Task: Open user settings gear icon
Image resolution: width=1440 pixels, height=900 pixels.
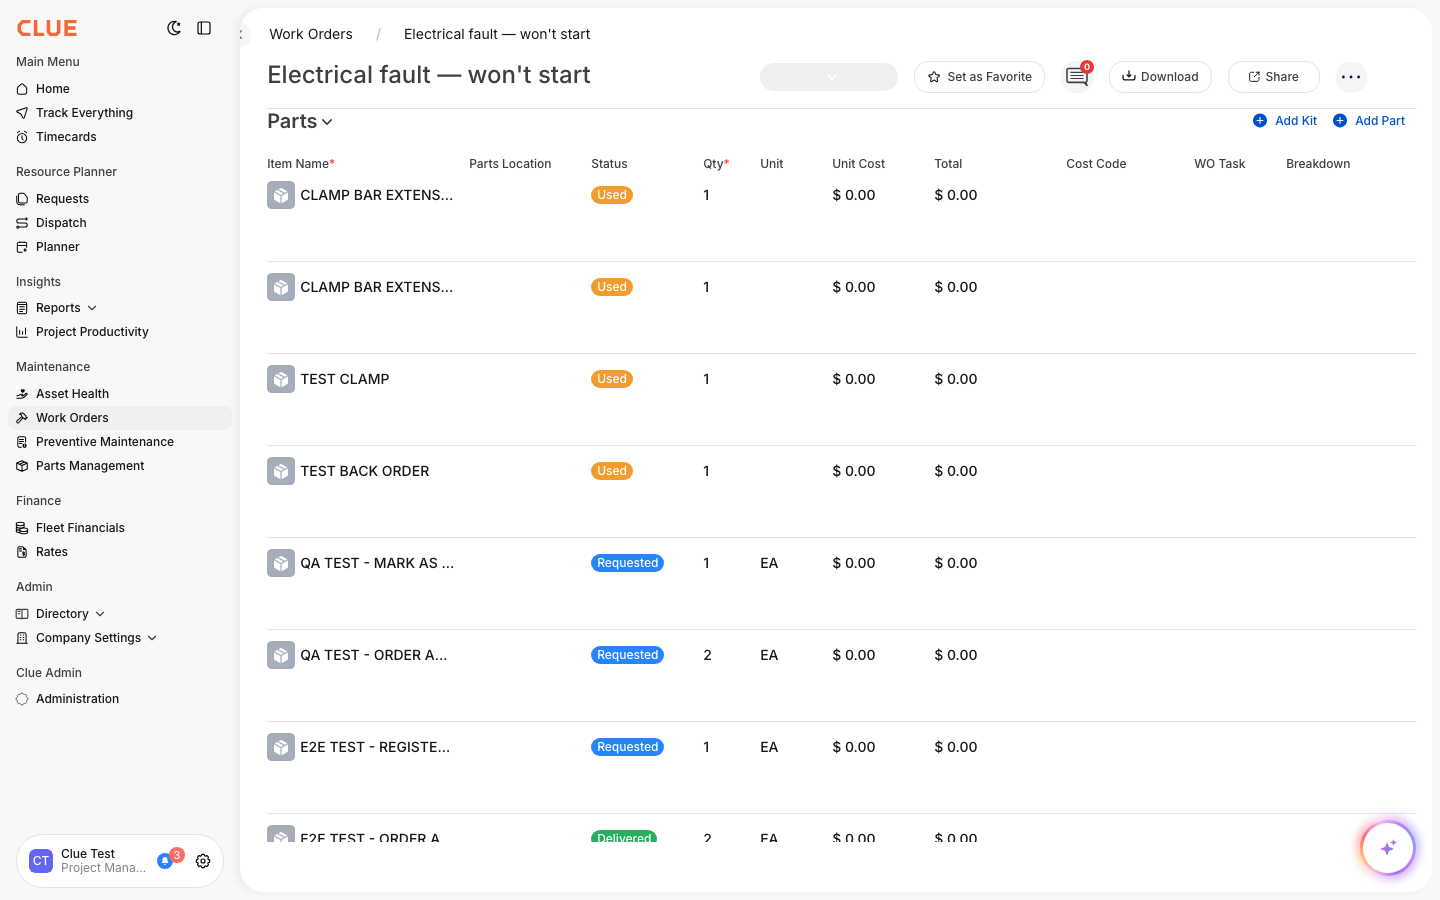Action: [x=203, y=861]
